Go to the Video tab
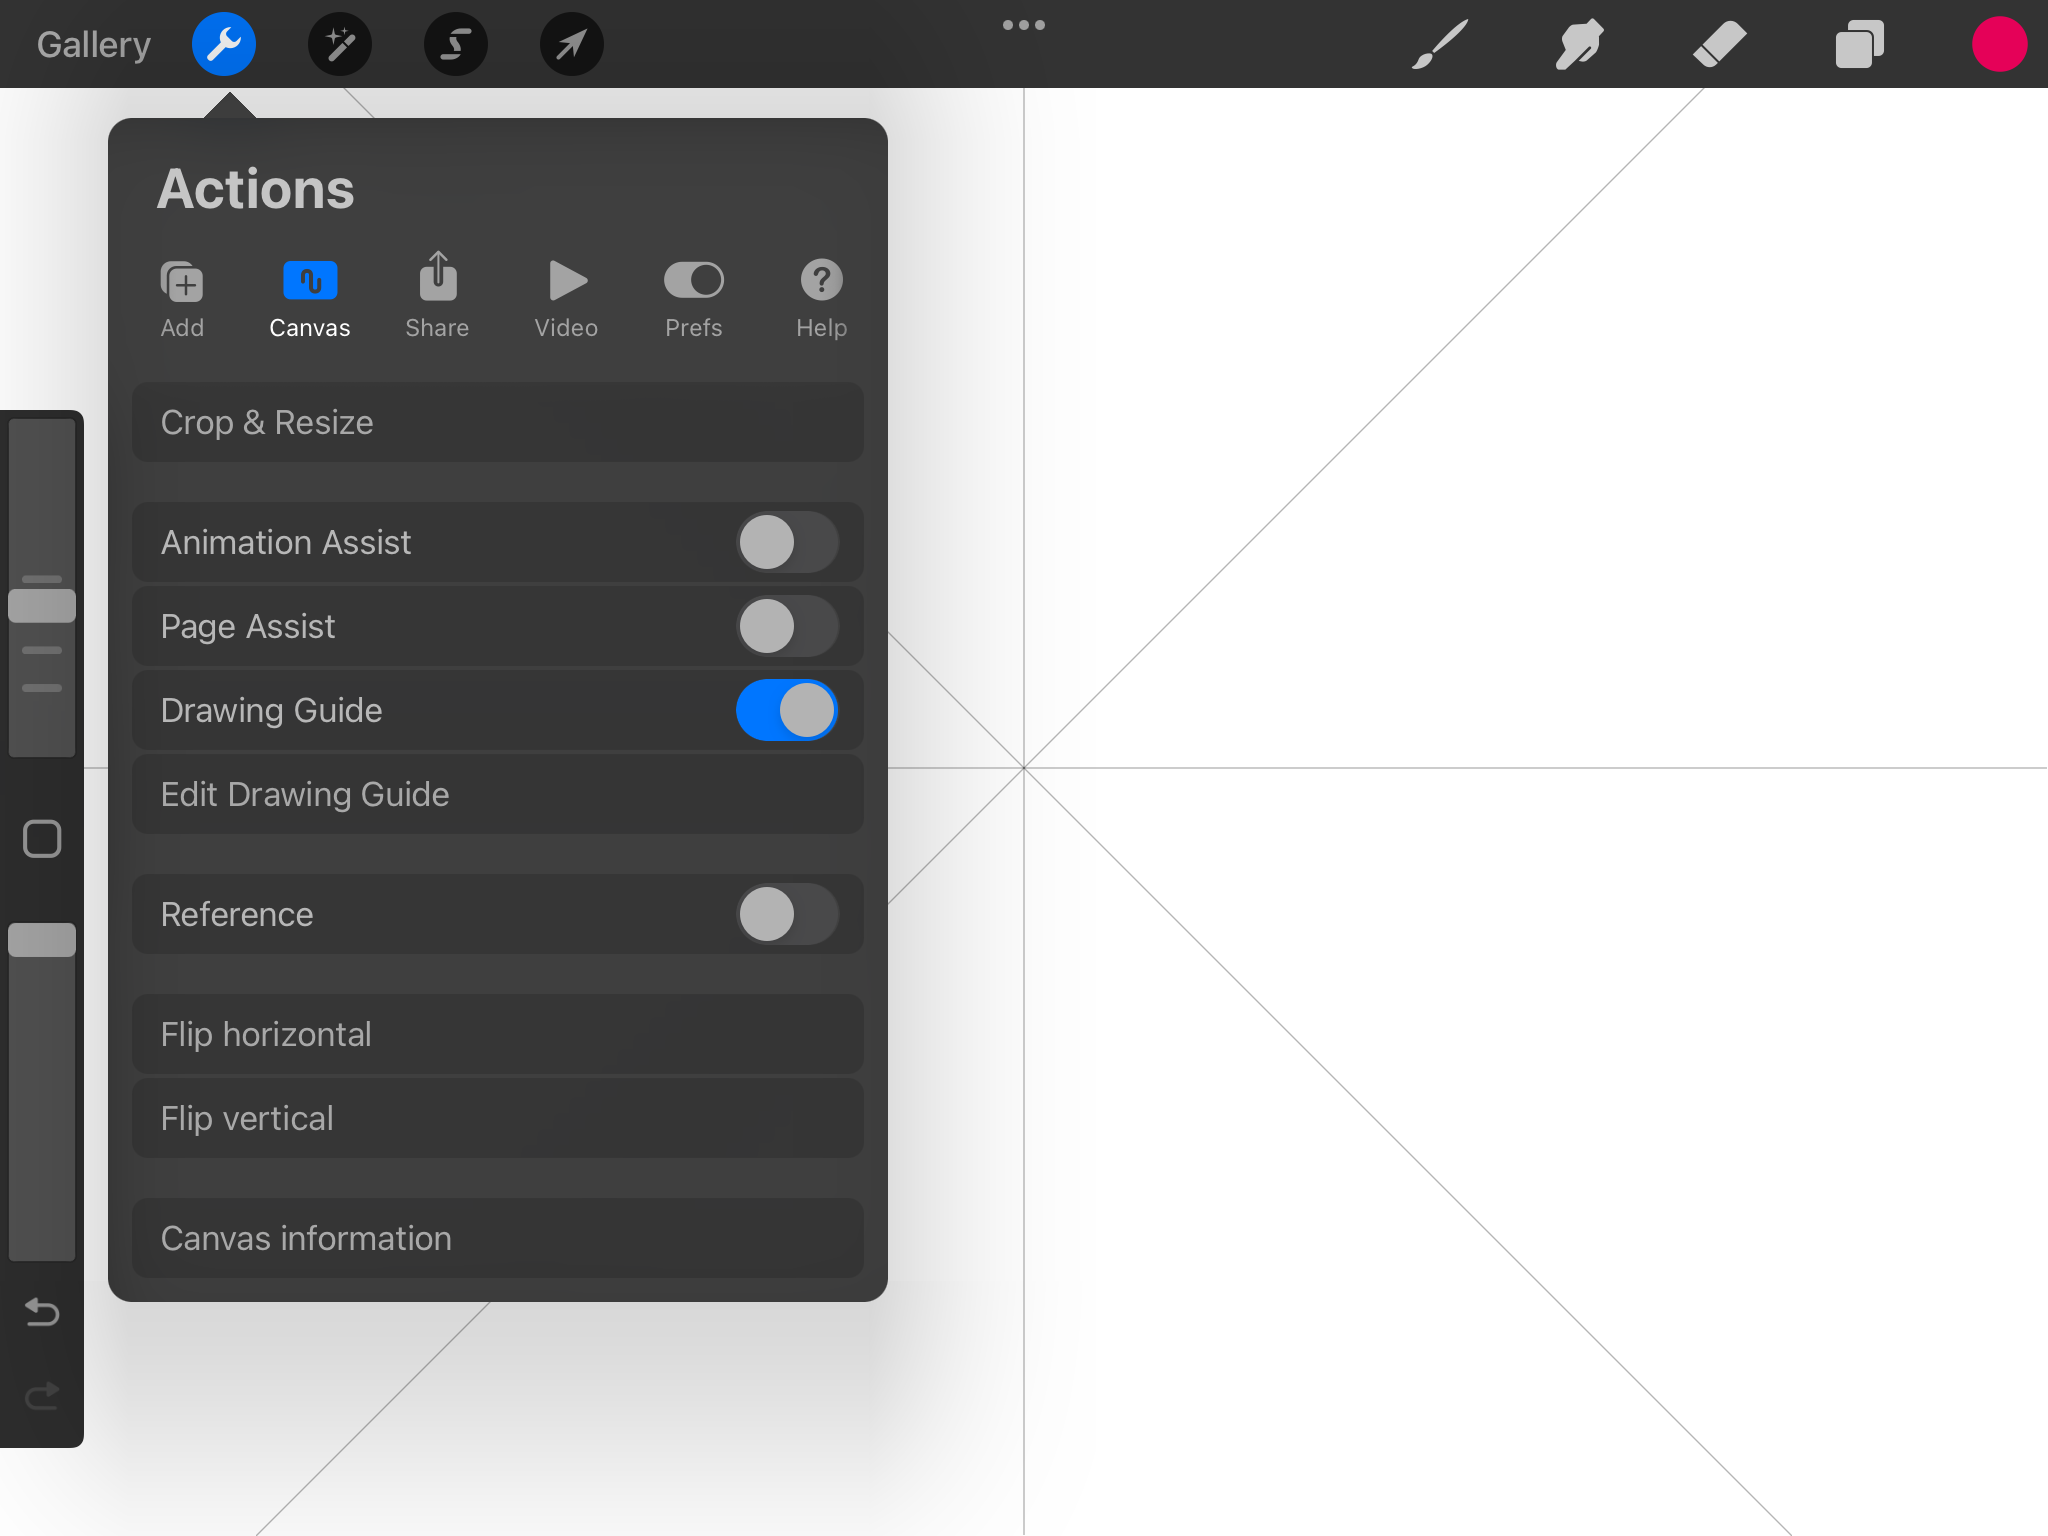 566,297
